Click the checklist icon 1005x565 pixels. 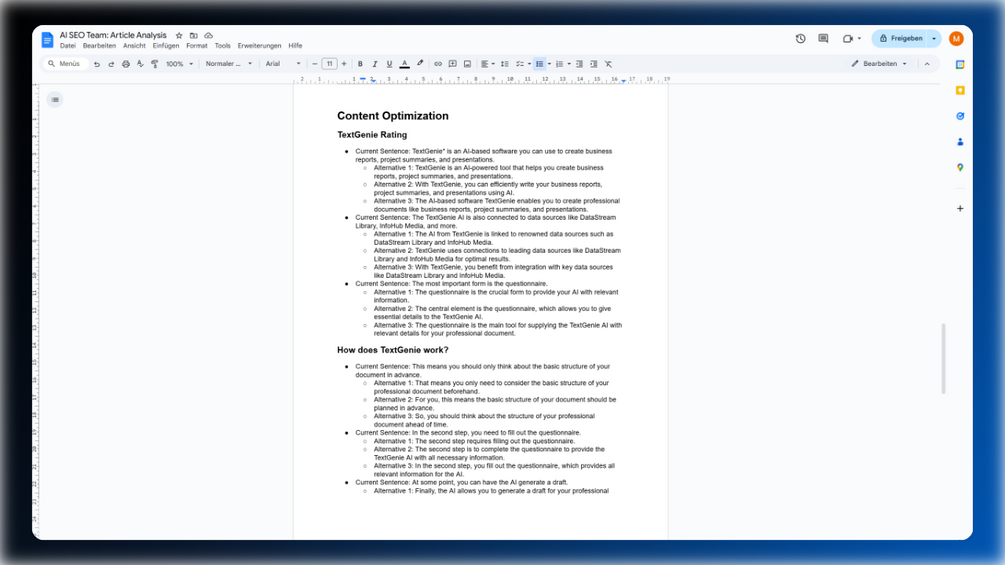point(520,64)
